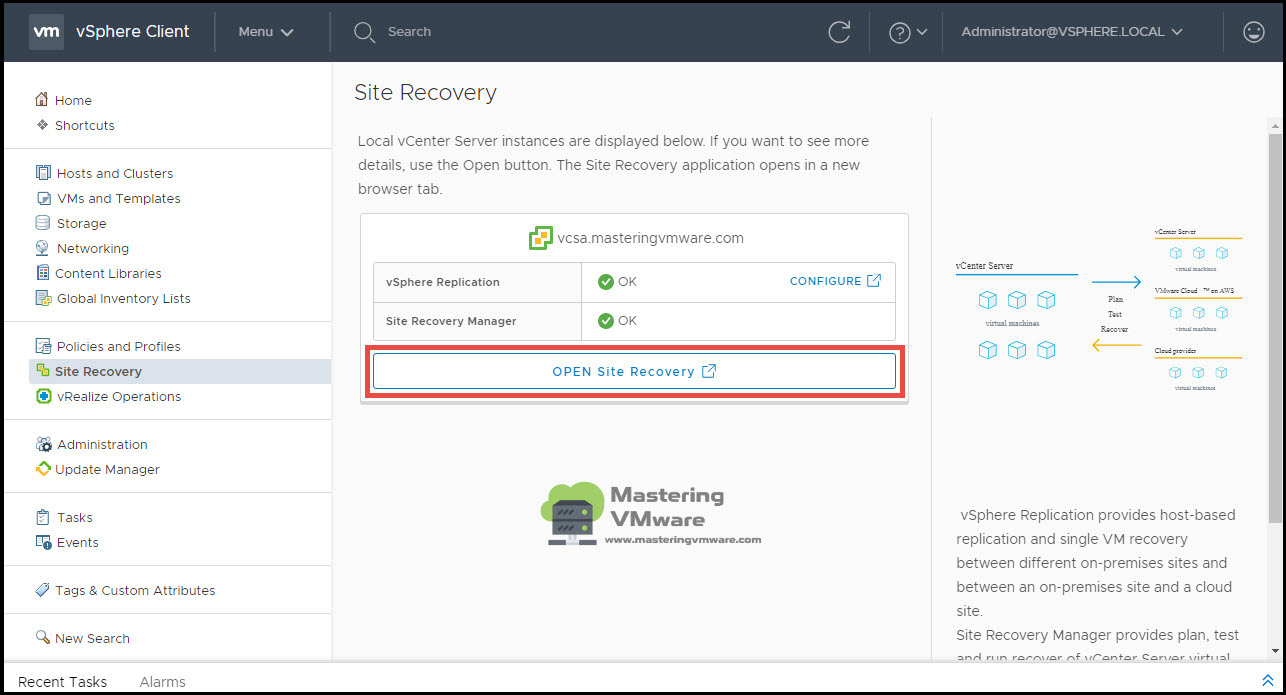Open Storage view

[x=81, y=223]
